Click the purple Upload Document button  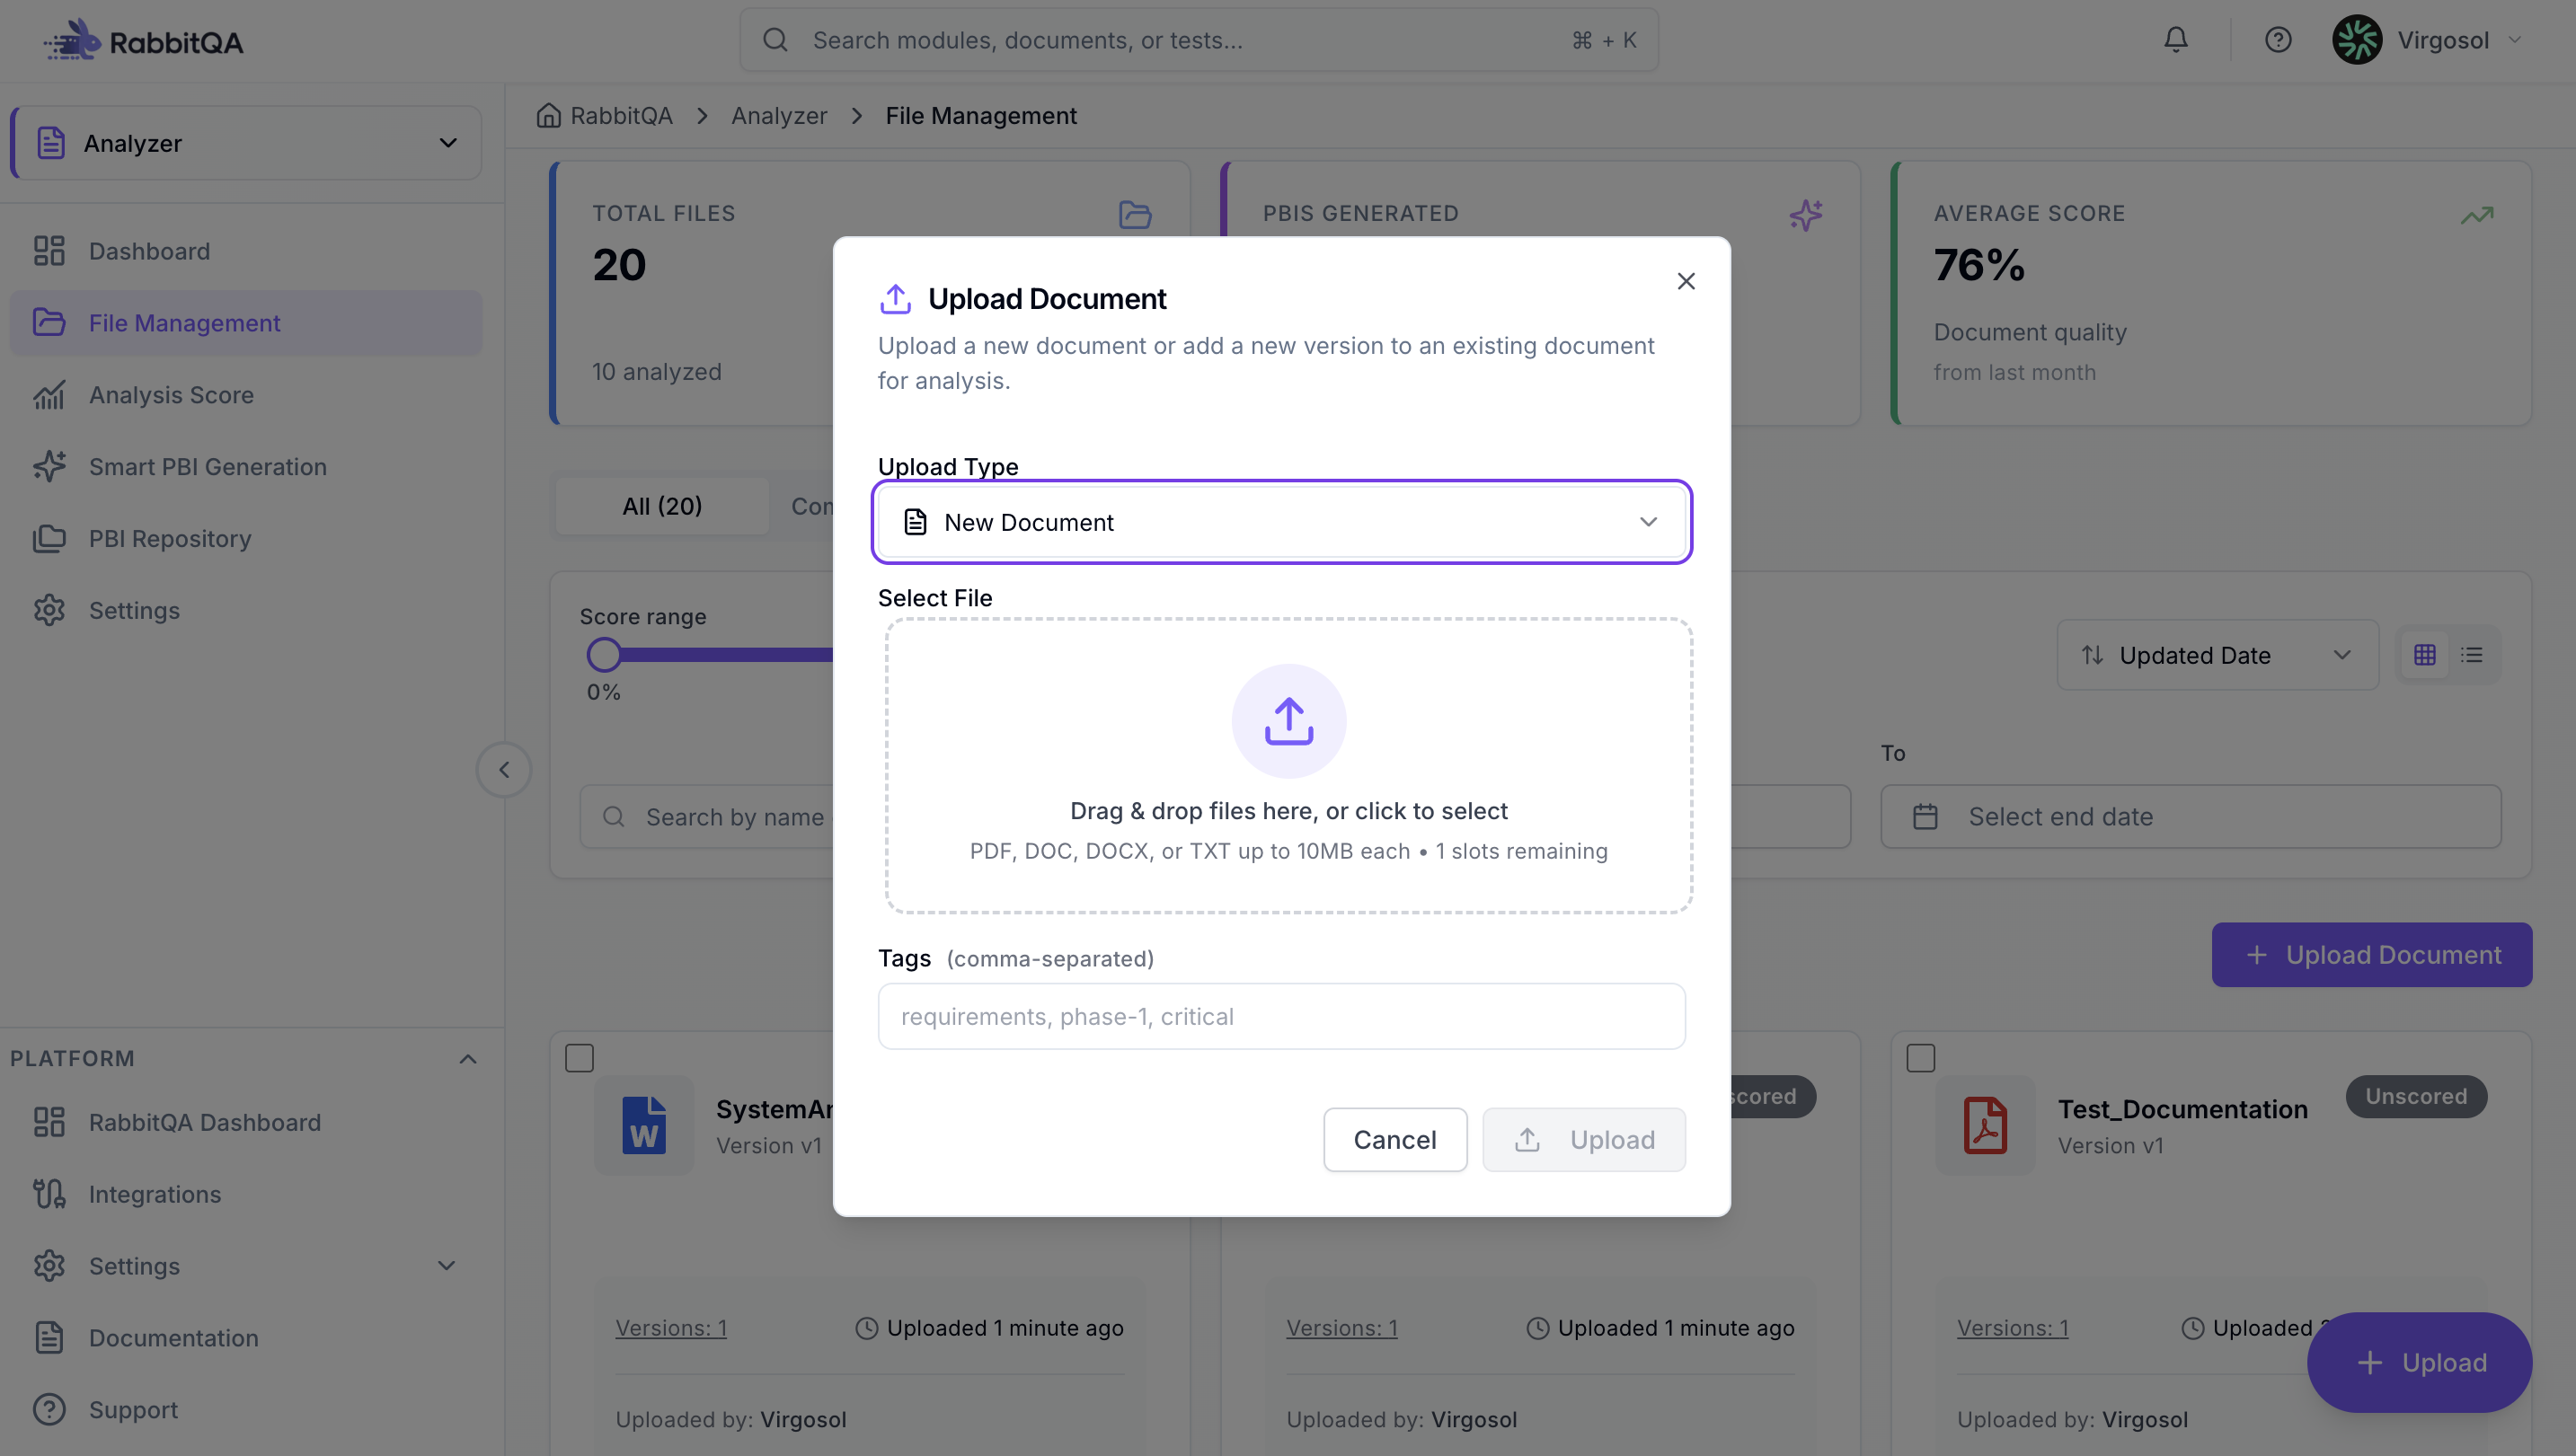[x=2372, y=955]
